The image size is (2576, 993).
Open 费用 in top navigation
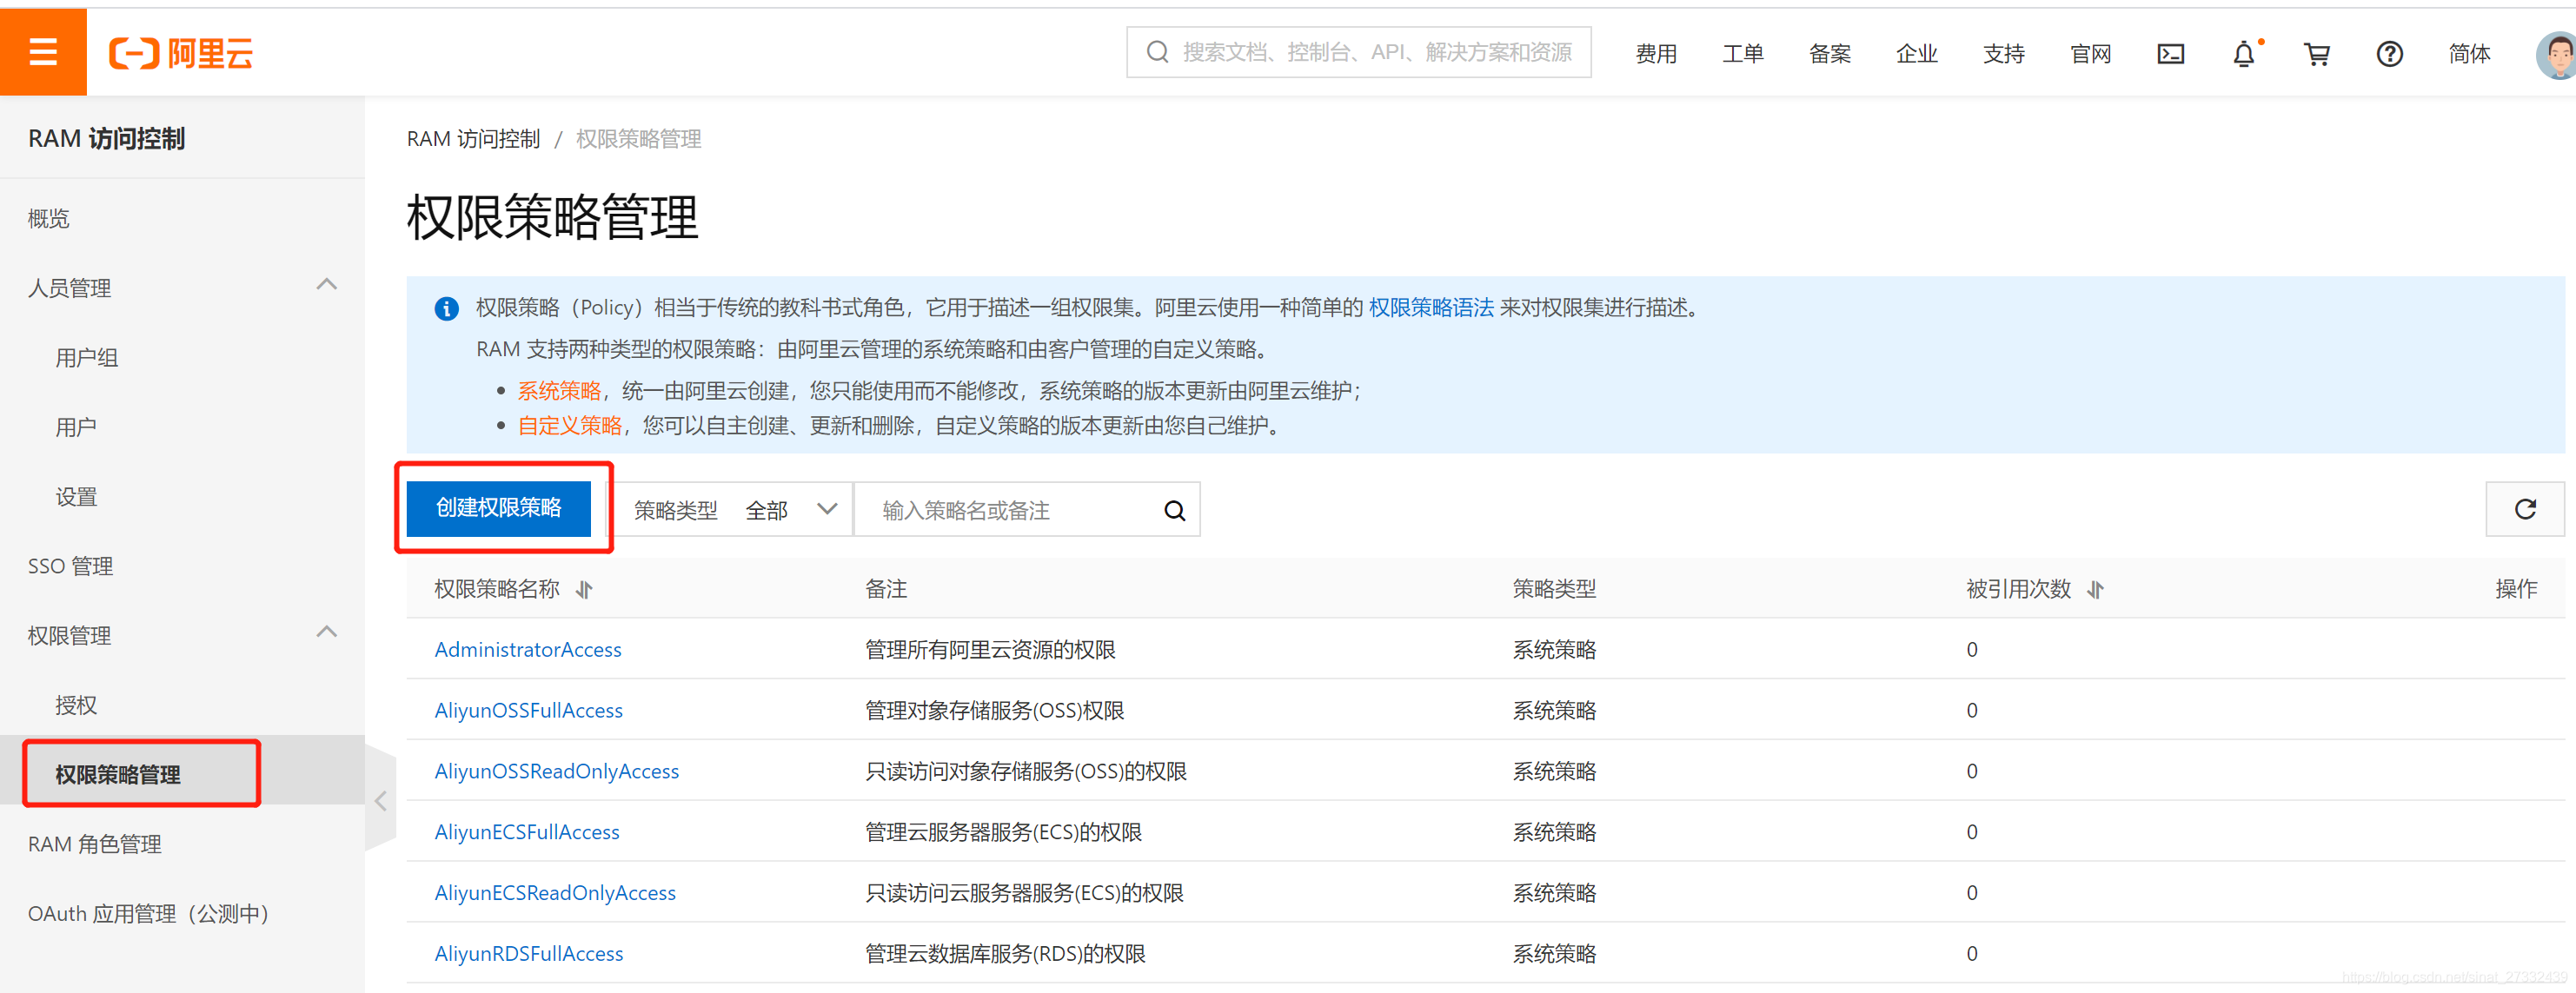pos(1656,54)
